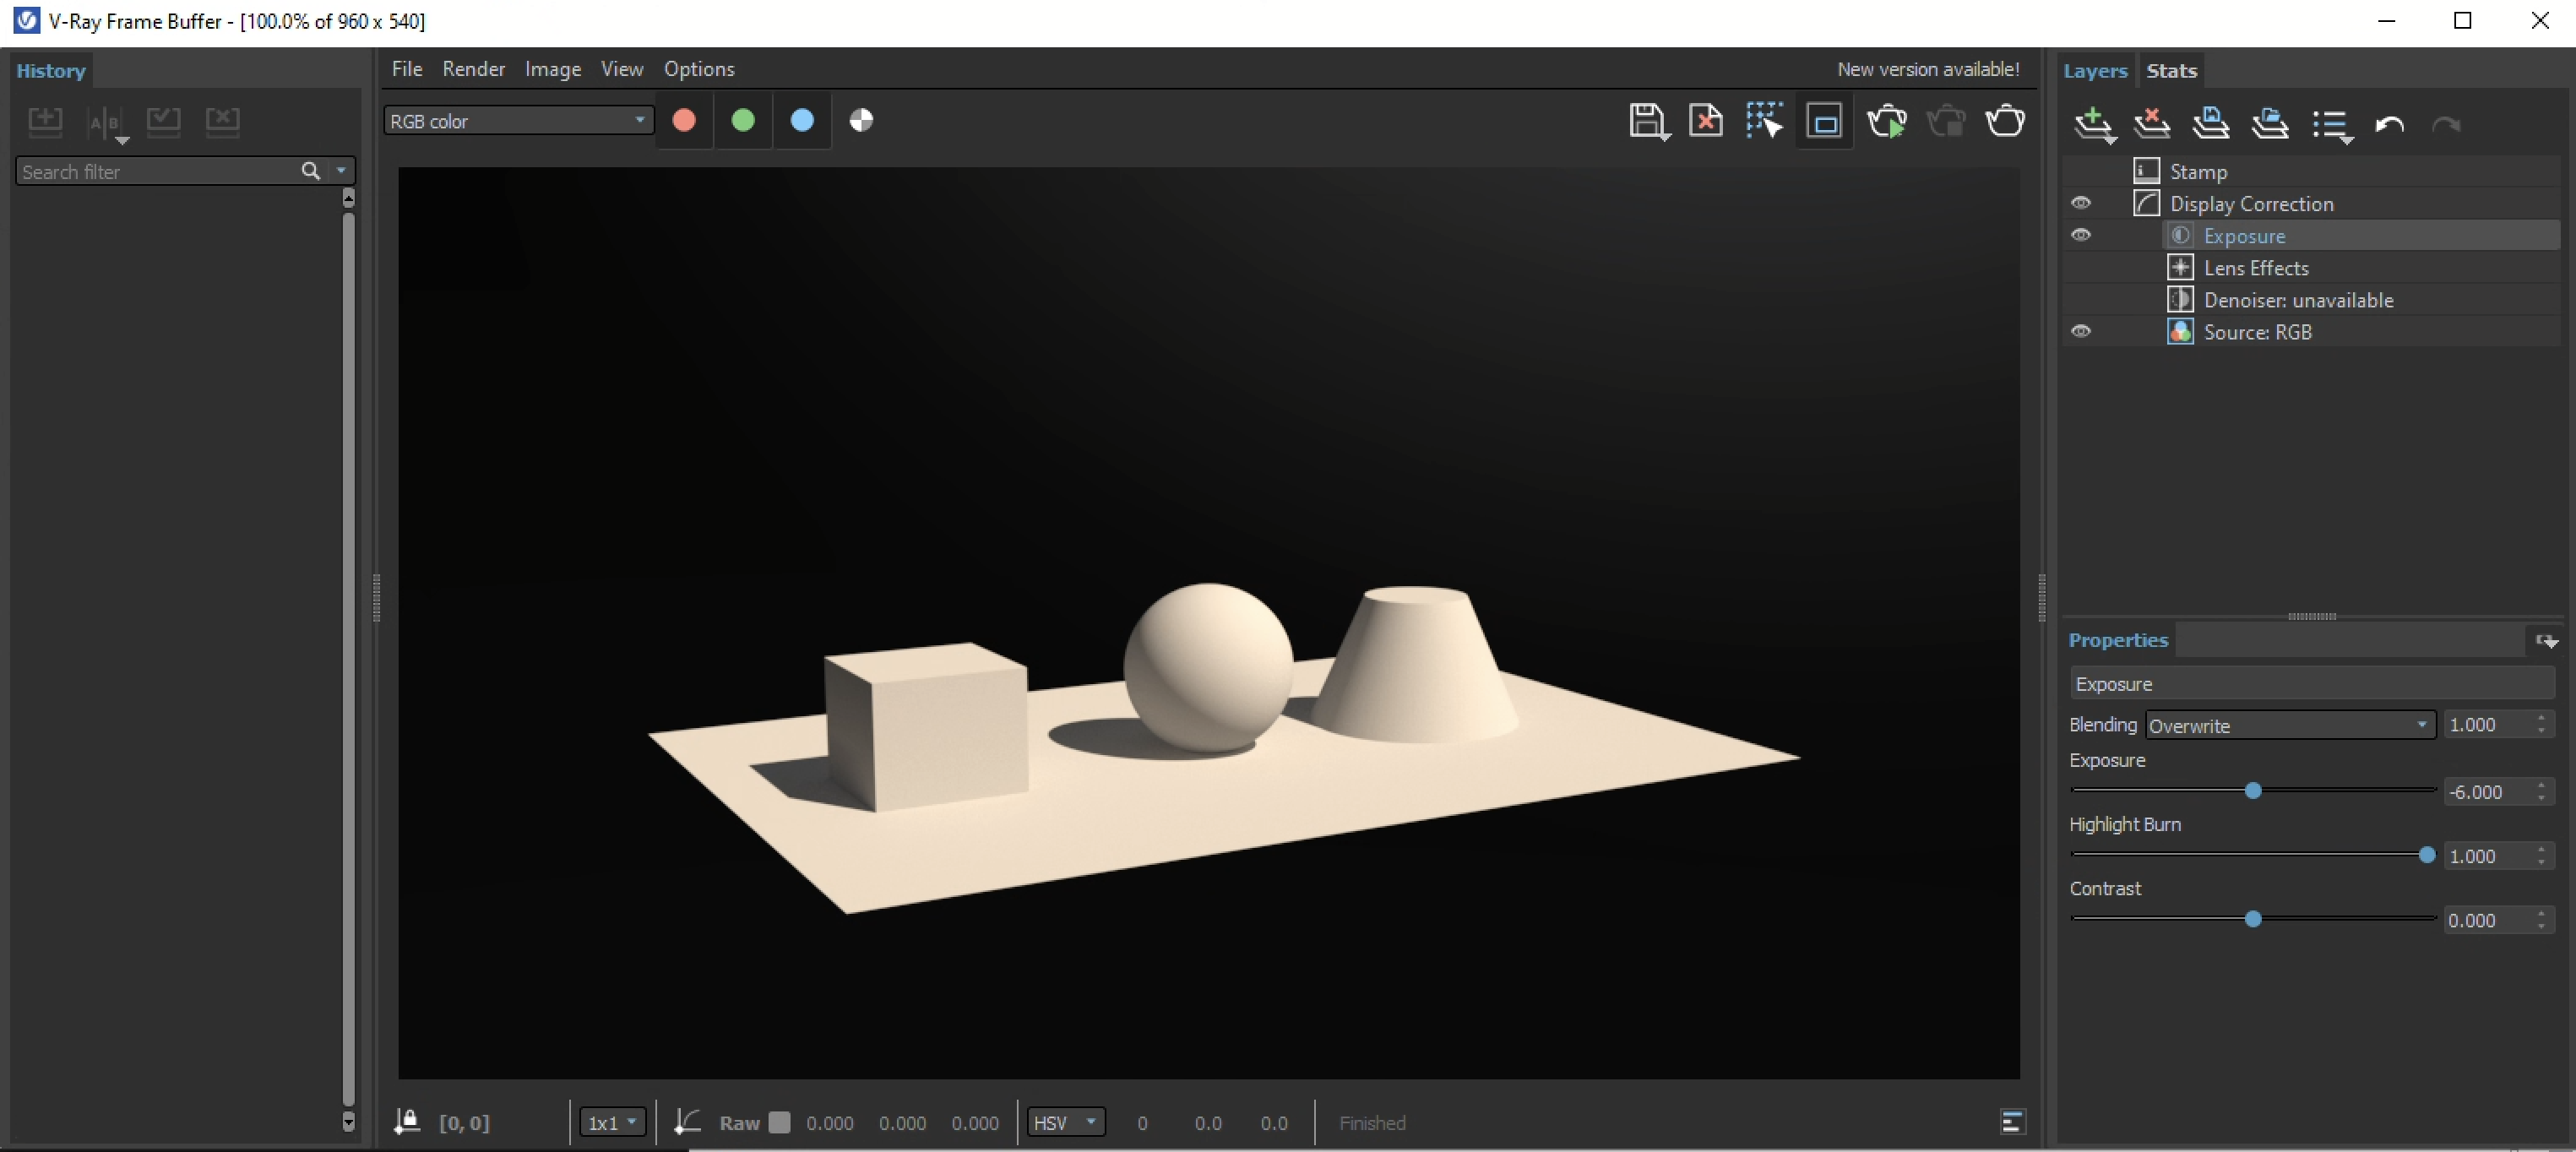This screenshot has width=2576, height=1152.
Task: Click the Save image icon
Action: click(x=1648, y=121)
